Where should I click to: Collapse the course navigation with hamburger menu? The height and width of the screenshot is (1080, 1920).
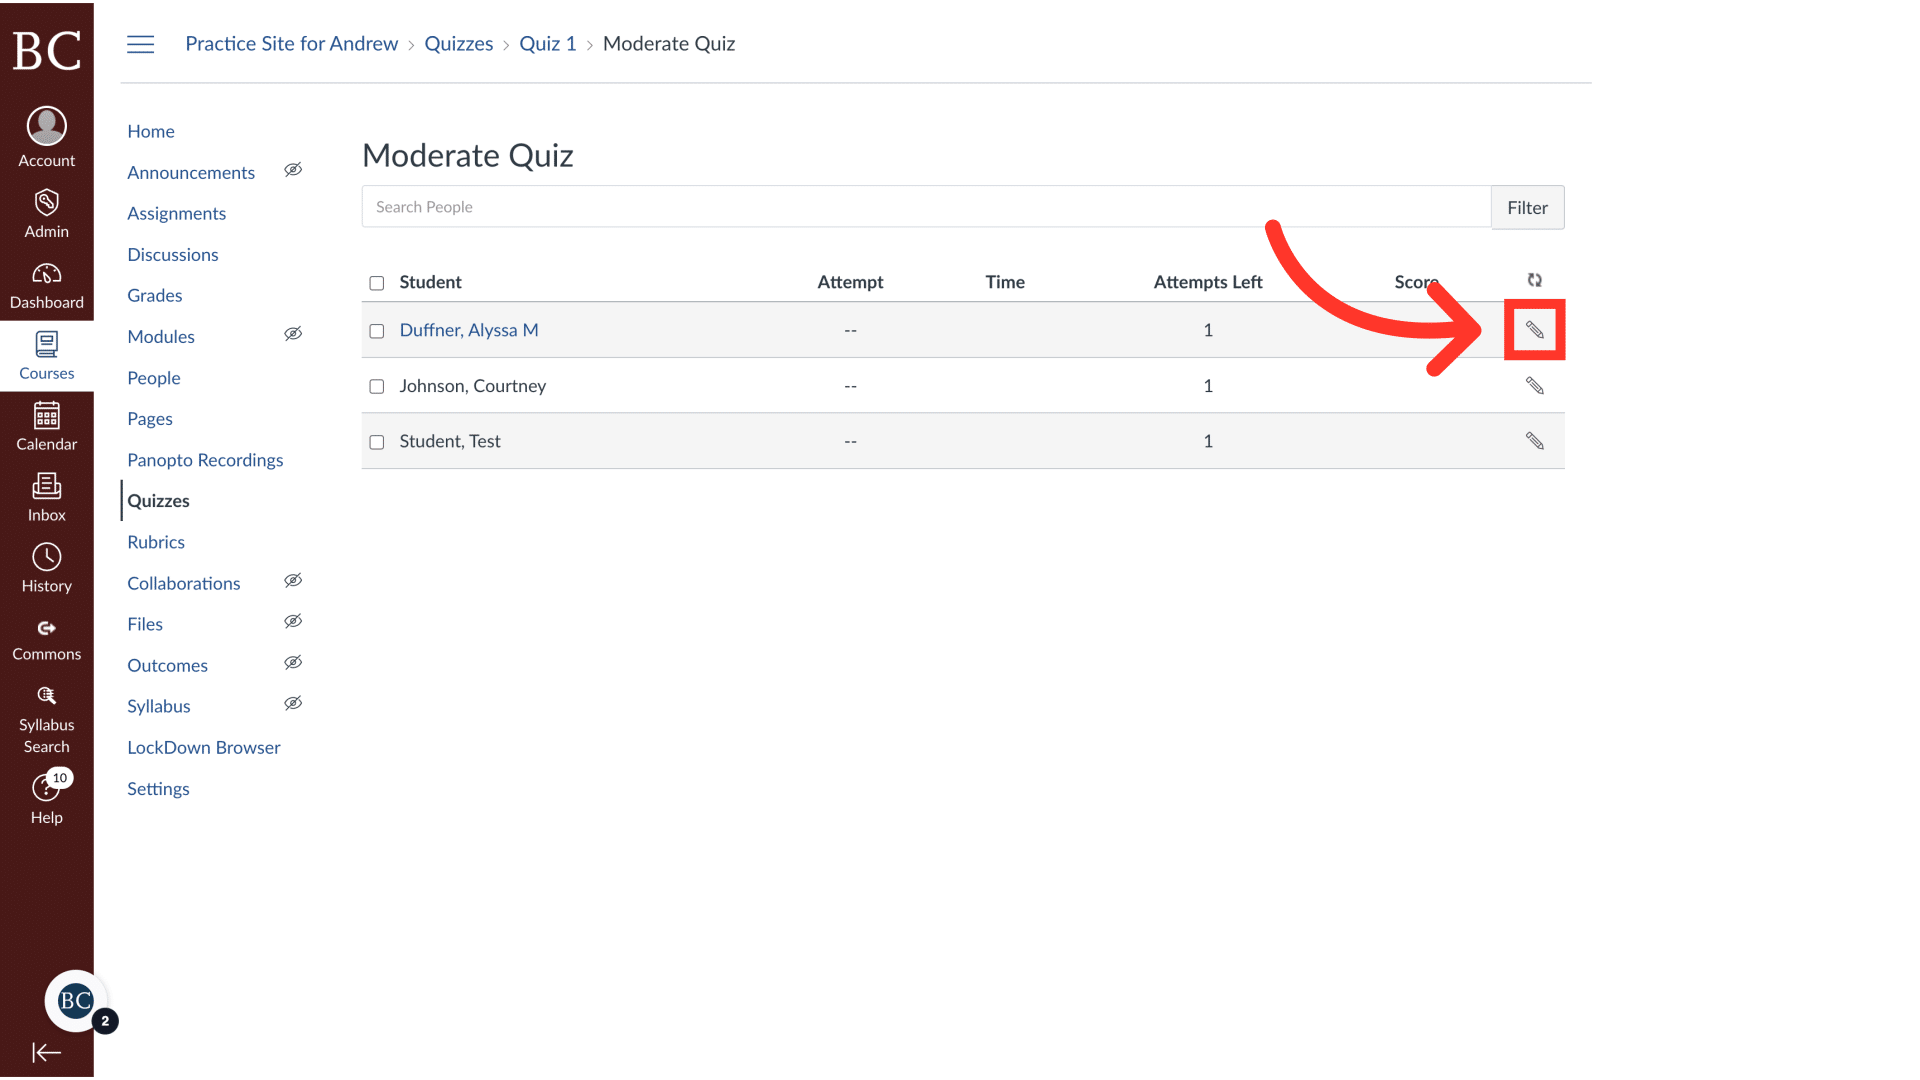click(140, 44)
